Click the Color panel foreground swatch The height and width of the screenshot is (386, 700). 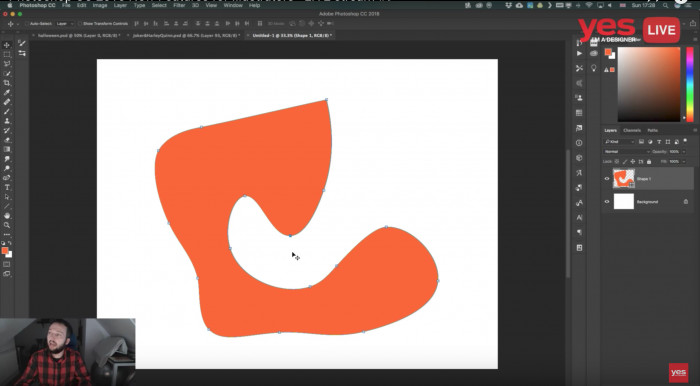pos(608,52)
